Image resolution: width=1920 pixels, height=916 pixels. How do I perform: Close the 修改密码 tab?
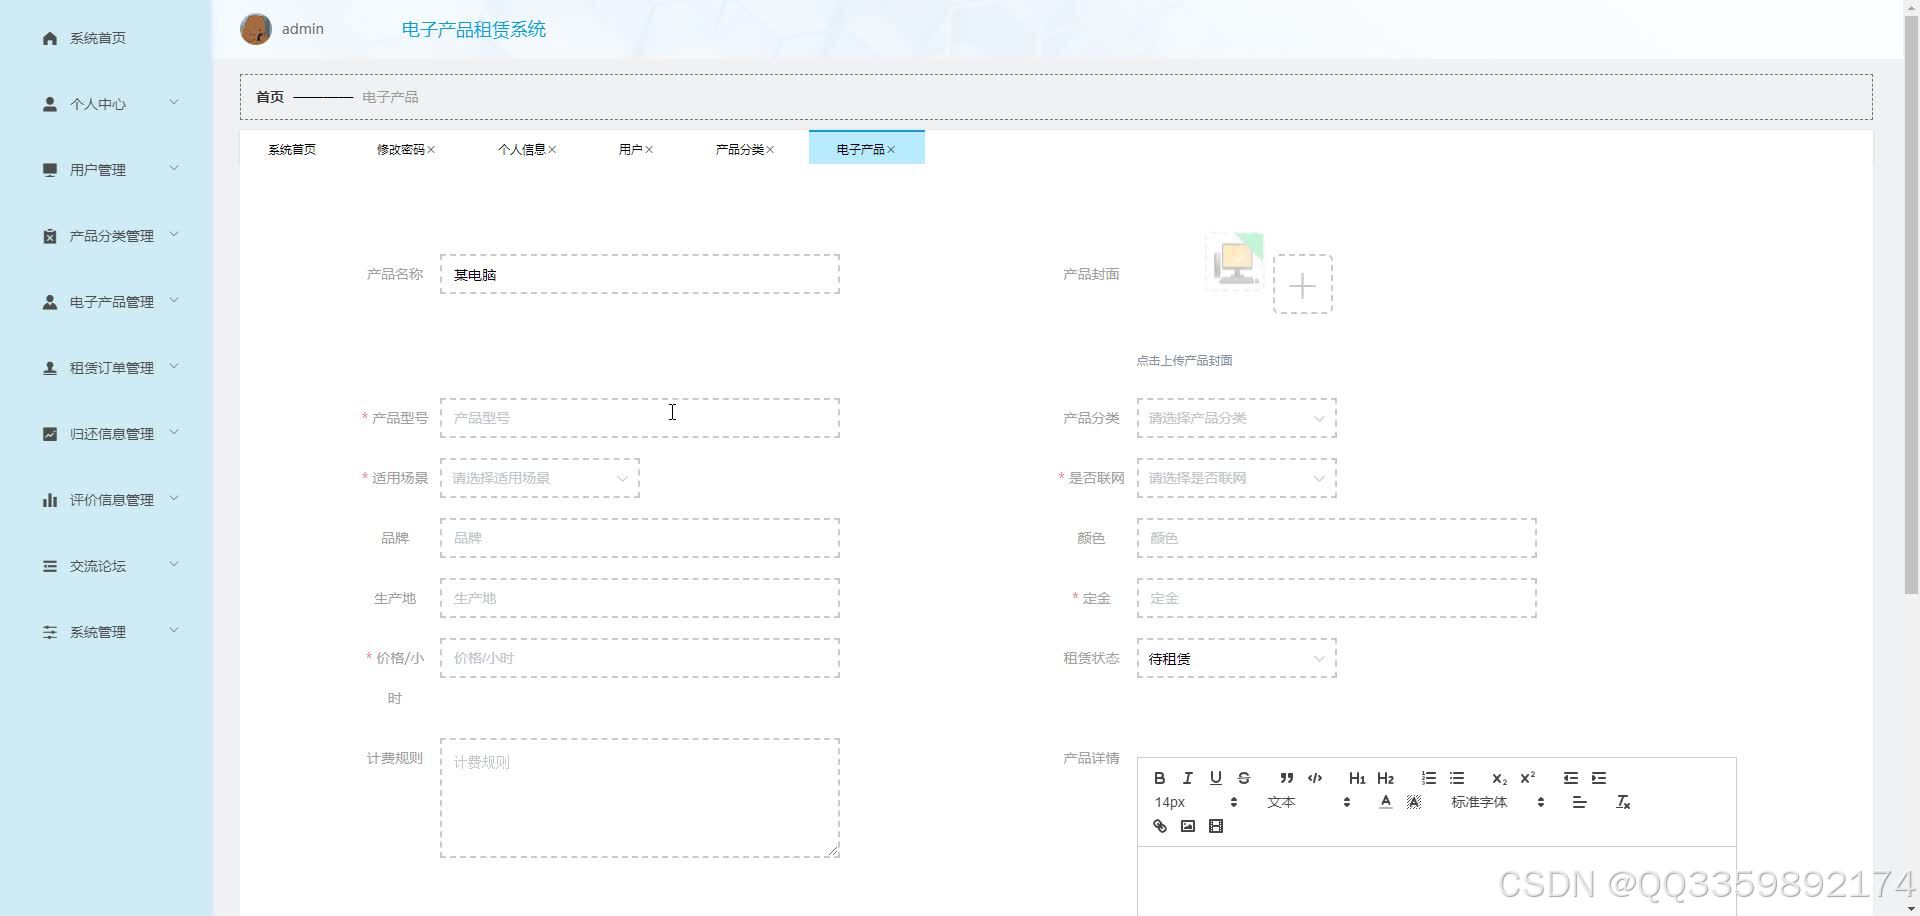tap(431, 150)
